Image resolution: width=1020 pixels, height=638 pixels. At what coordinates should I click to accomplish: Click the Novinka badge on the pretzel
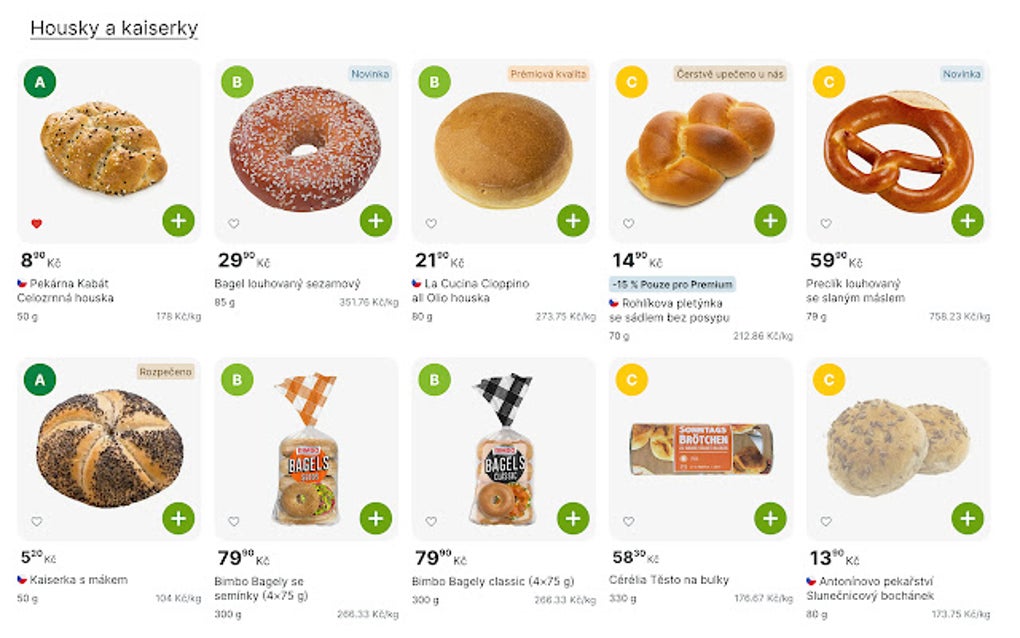tap(962, 74)
